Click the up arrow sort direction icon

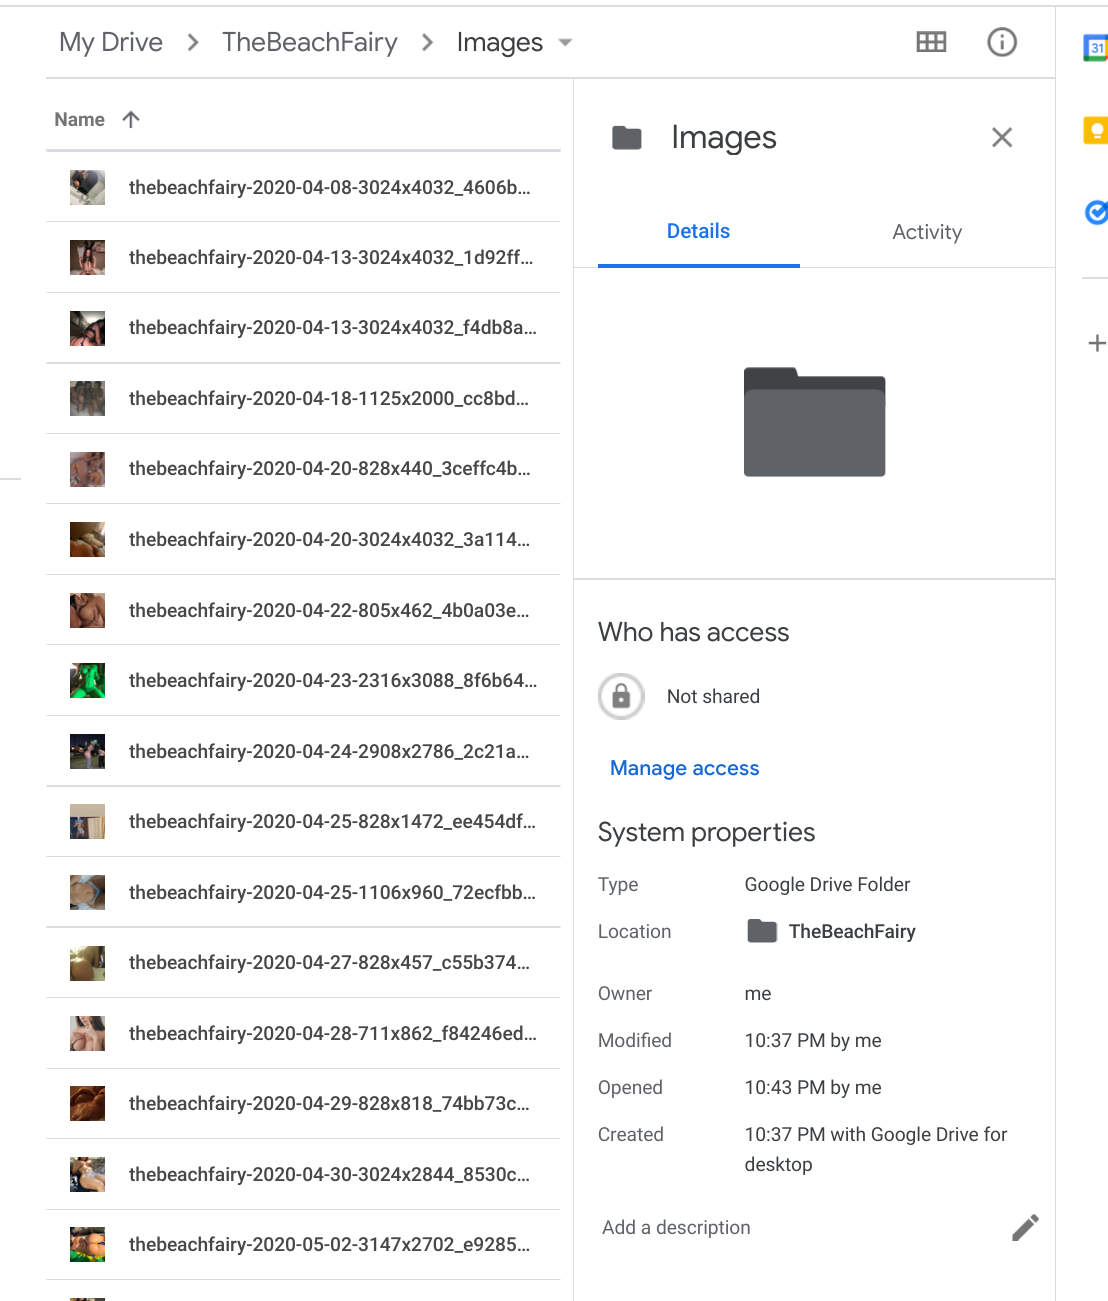coord(131,119)
